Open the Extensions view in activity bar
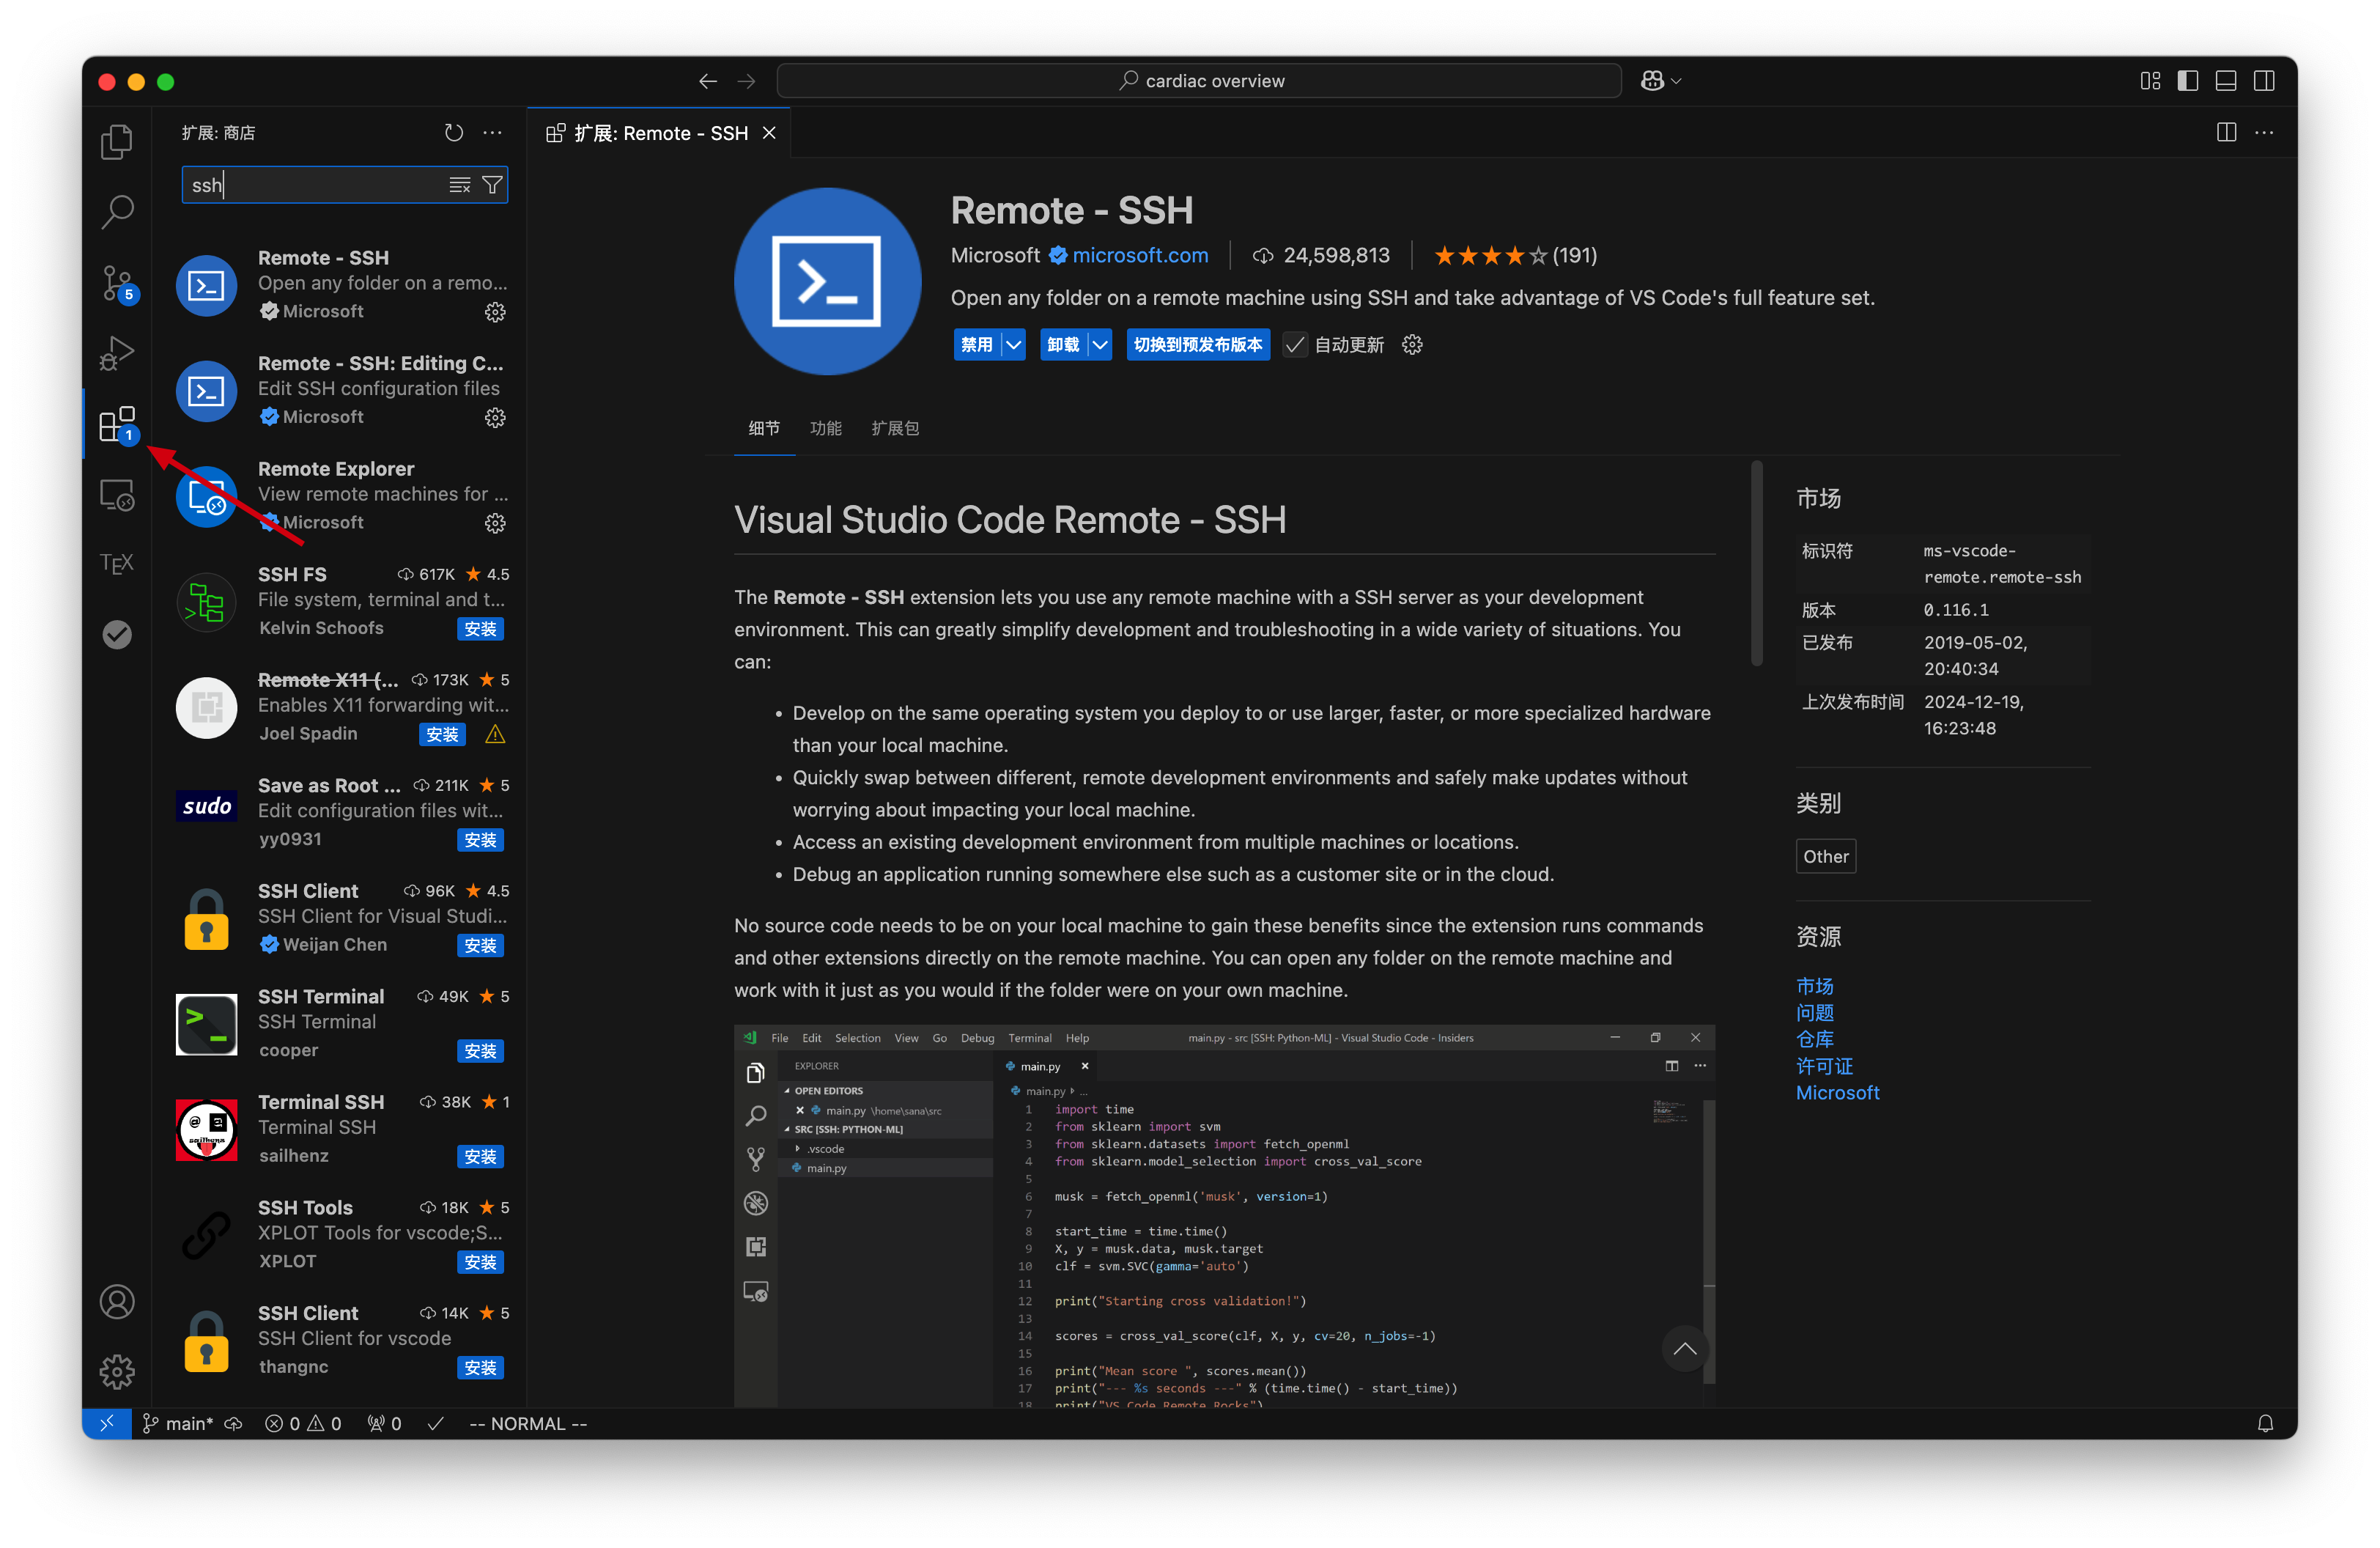The width and height of the screenshot is (2380, 1548). coord(117,424)
